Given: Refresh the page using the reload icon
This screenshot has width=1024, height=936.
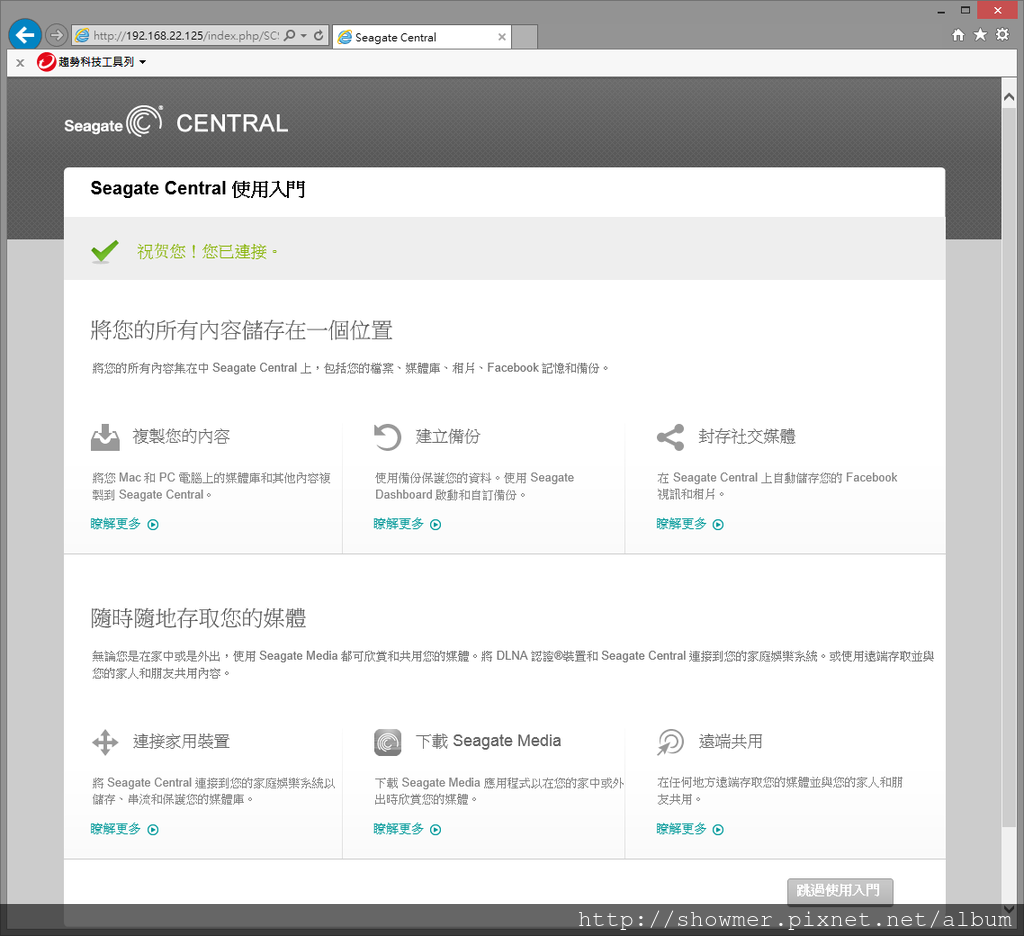Looking at the screenshot, I should [319, 35].
